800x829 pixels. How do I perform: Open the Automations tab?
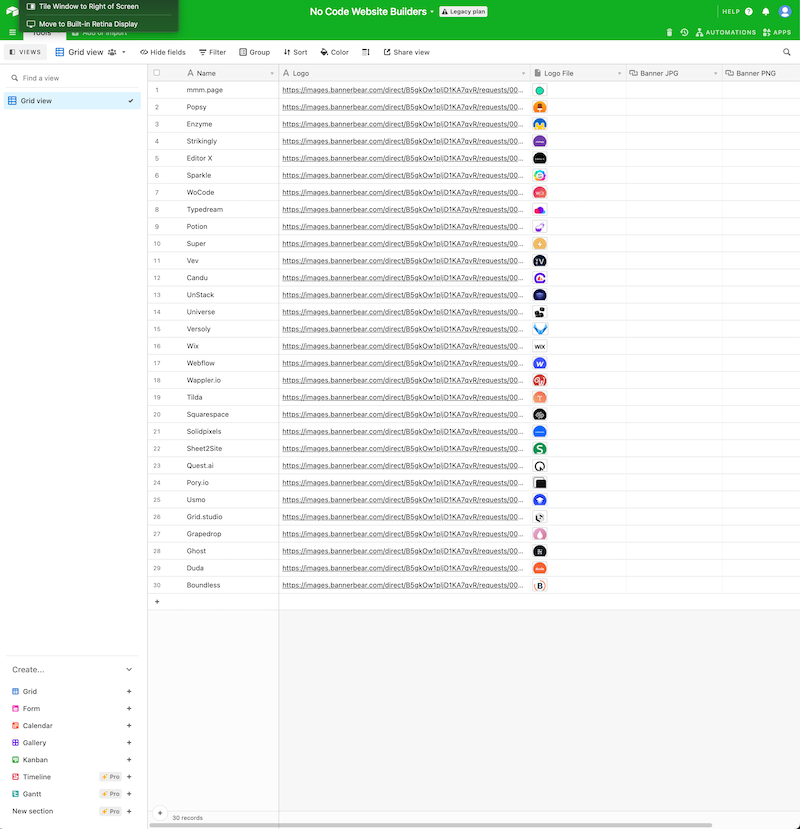(x=725, y=33)
